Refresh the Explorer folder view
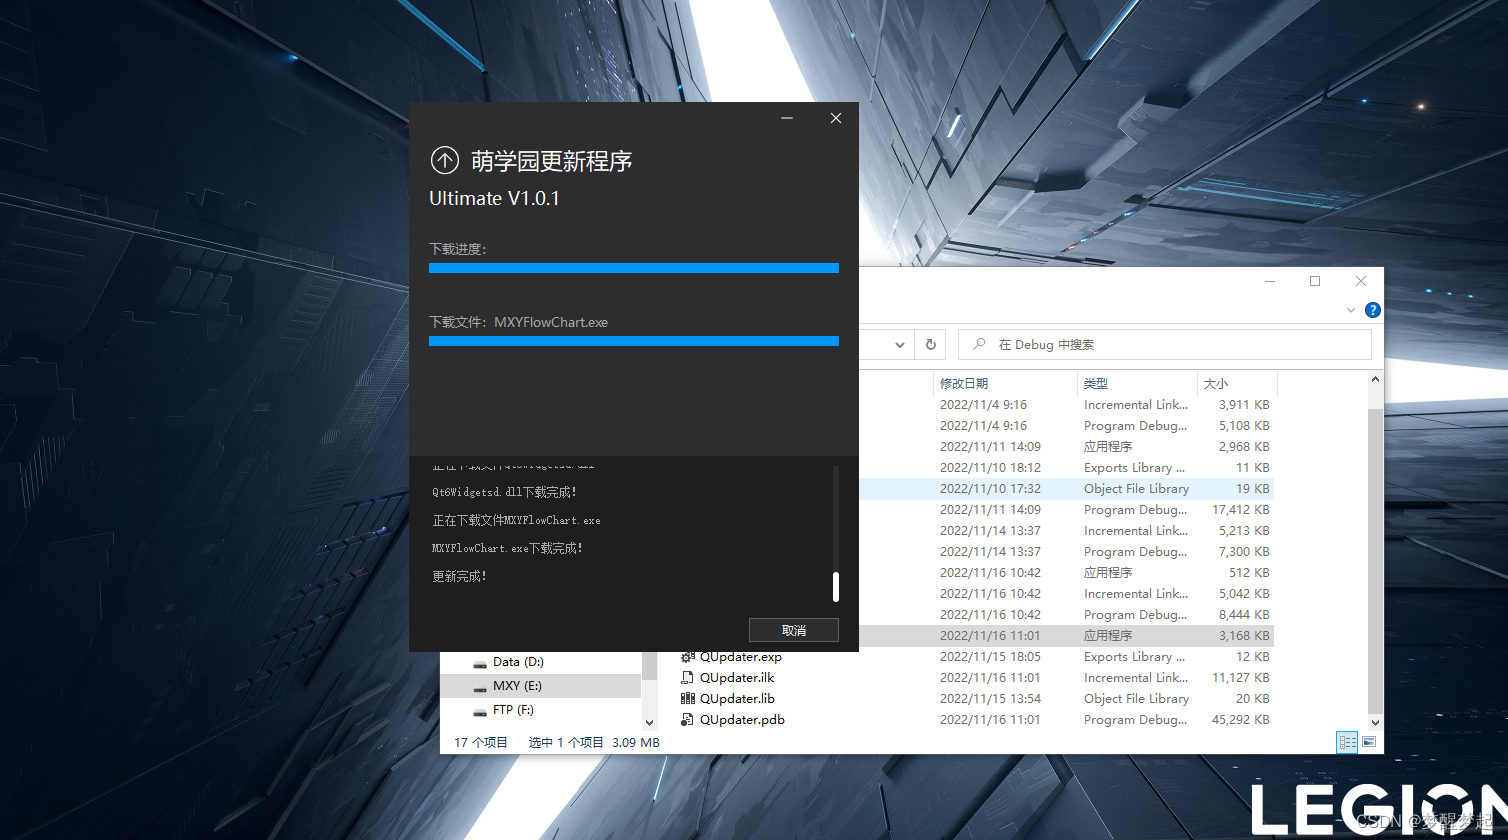This screenshot has width=1508, height=840. click(x=930, y=344)
